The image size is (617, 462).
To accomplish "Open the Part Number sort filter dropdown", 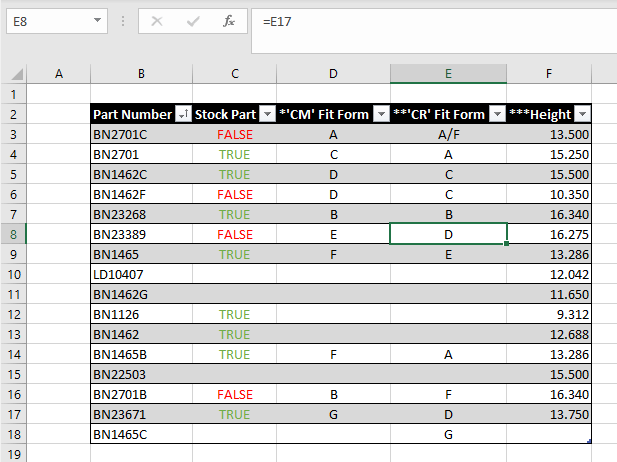I will point(183,115).
